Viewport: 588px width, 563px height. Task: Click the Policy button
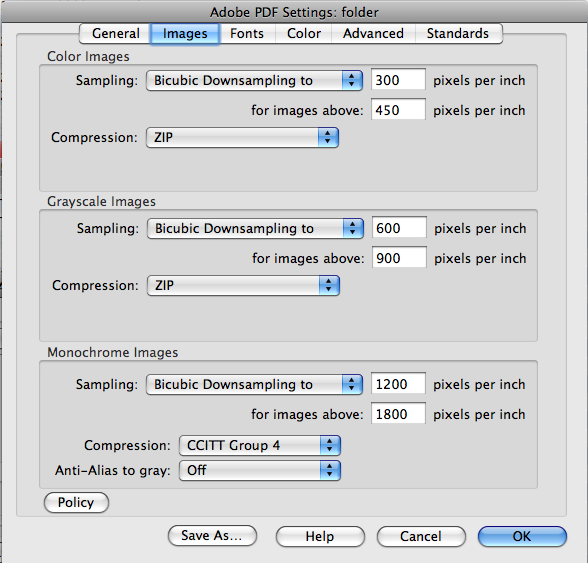[x=76, y=503]
